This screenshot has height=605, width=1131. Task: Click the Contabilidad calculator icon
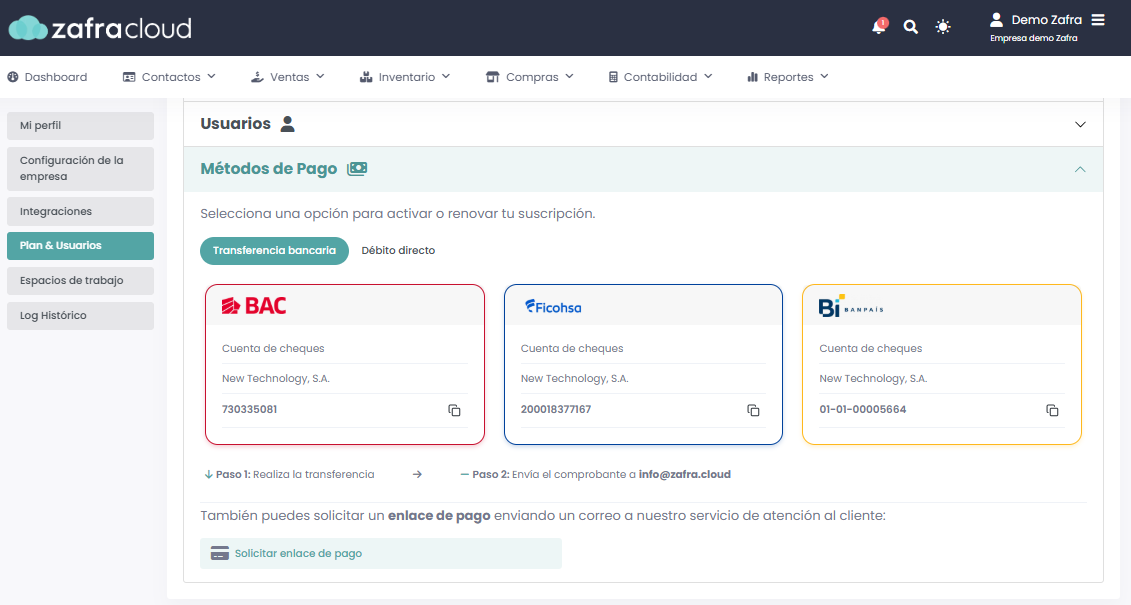613,77
